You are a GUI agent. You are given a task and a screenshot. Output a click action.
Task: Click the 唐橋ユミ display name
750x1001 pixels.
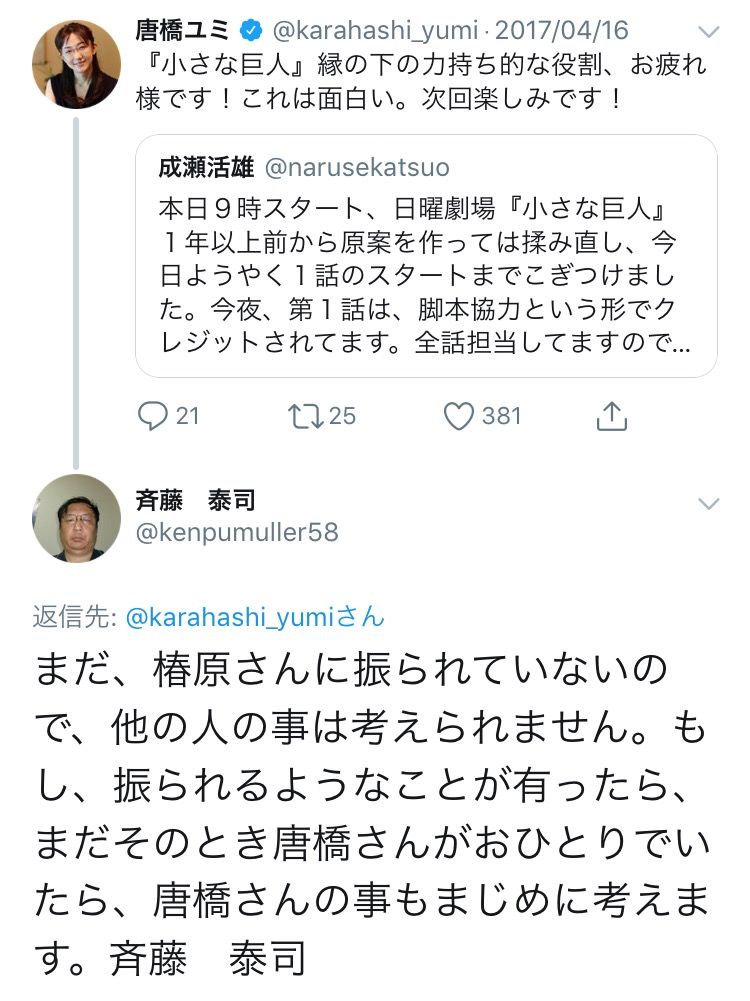click(183, 30)
